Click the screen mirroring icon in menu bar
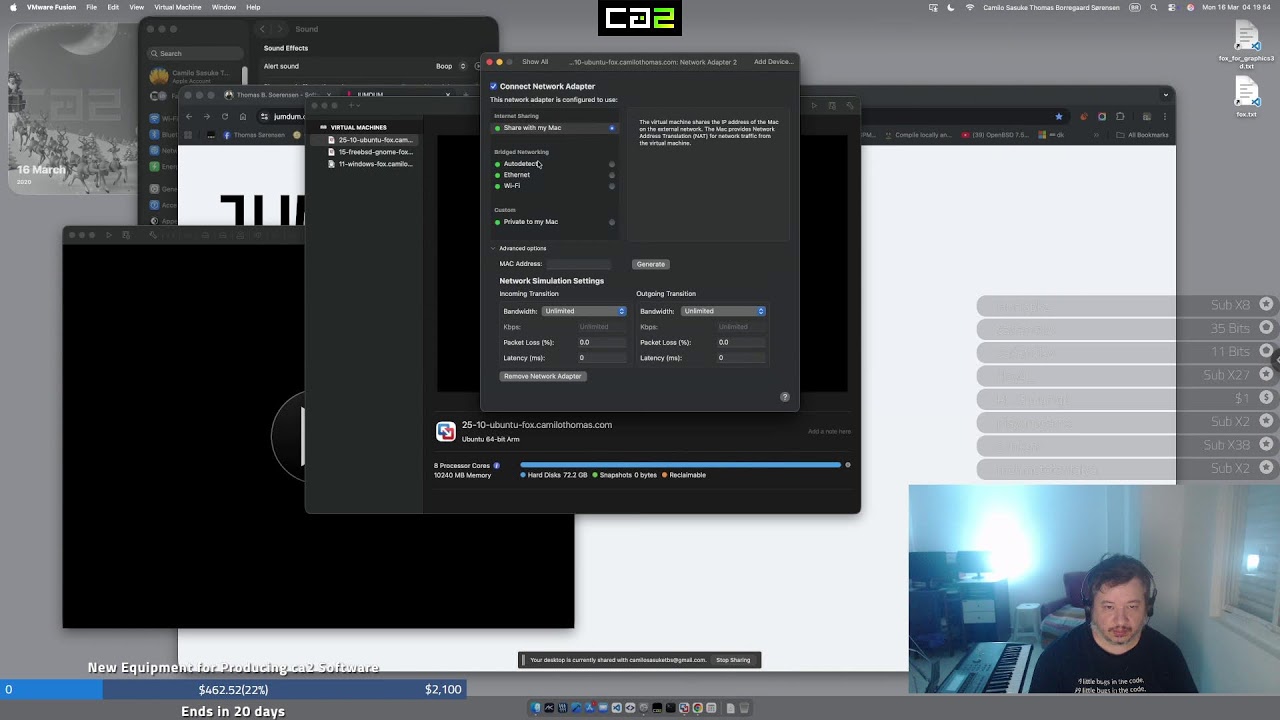 point(933,7)
